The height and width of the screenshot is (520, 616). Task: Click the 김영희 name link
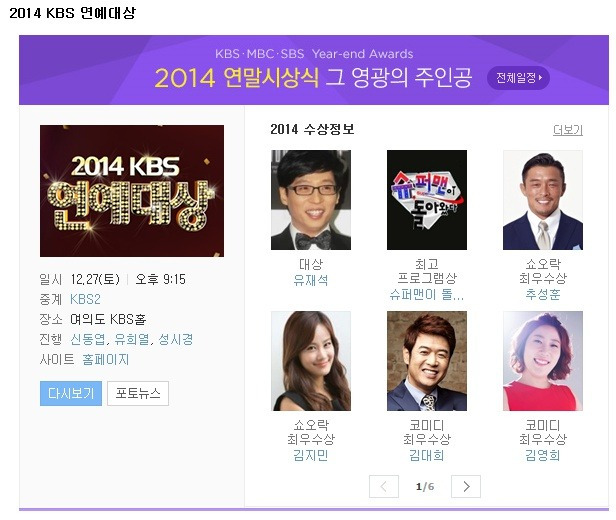pos(543,456)
